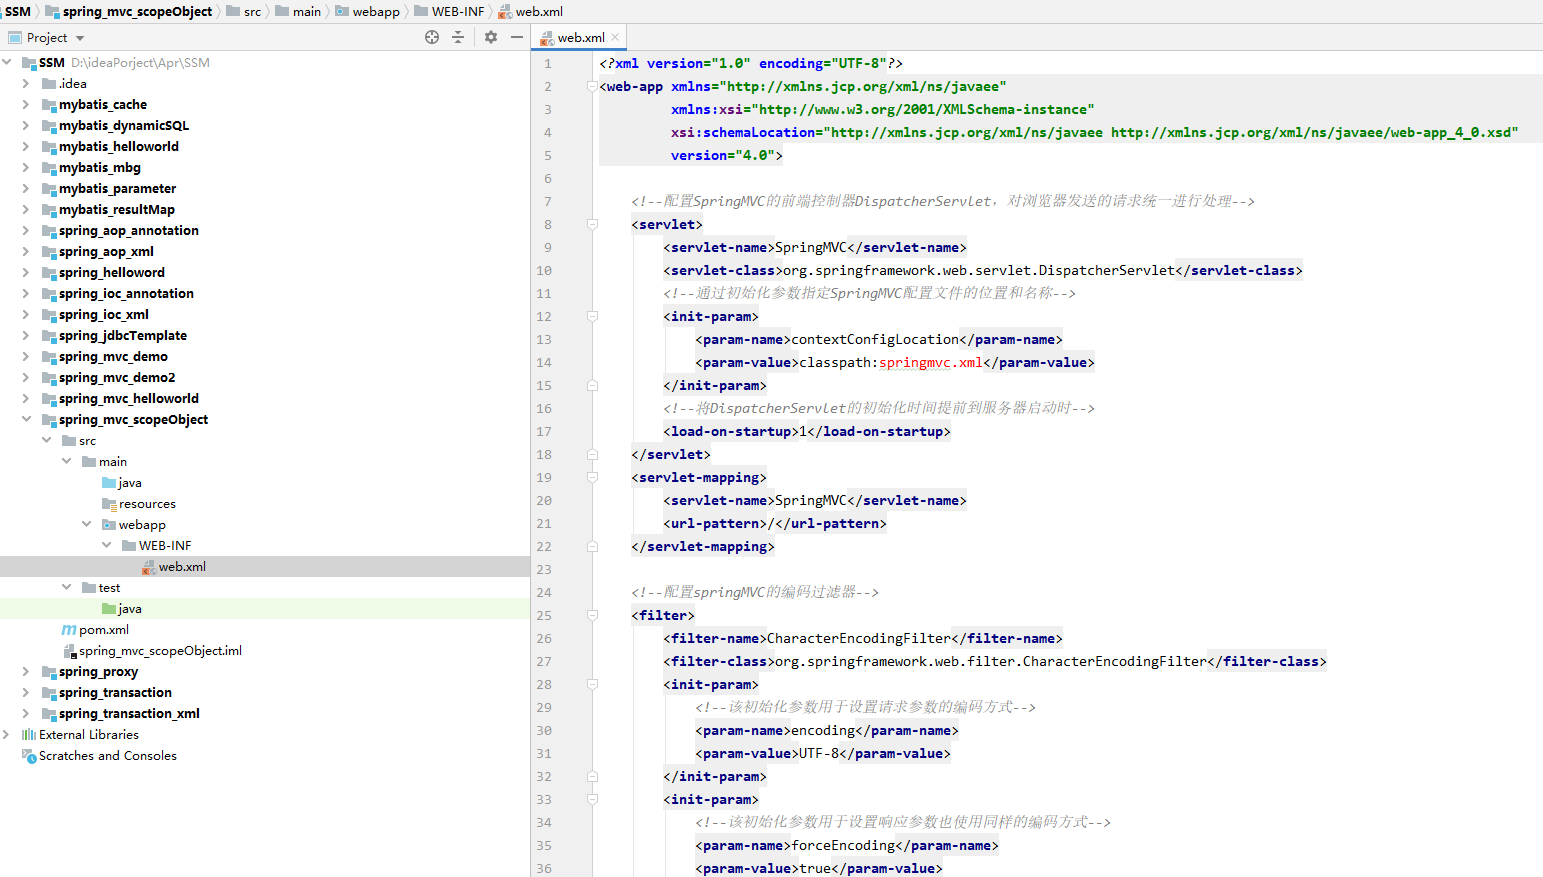Viewport: 1543px width, 877px height.
Task: Fold servlet-mapping block at line 19
Action: click(592, 477)
